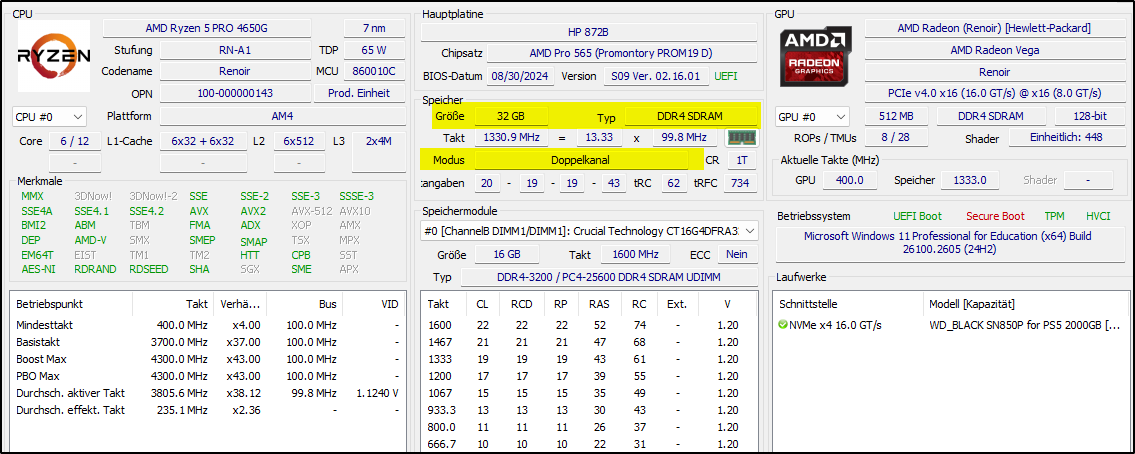Click the DDR4 SDRAM memory type field

tap(691, 116)
